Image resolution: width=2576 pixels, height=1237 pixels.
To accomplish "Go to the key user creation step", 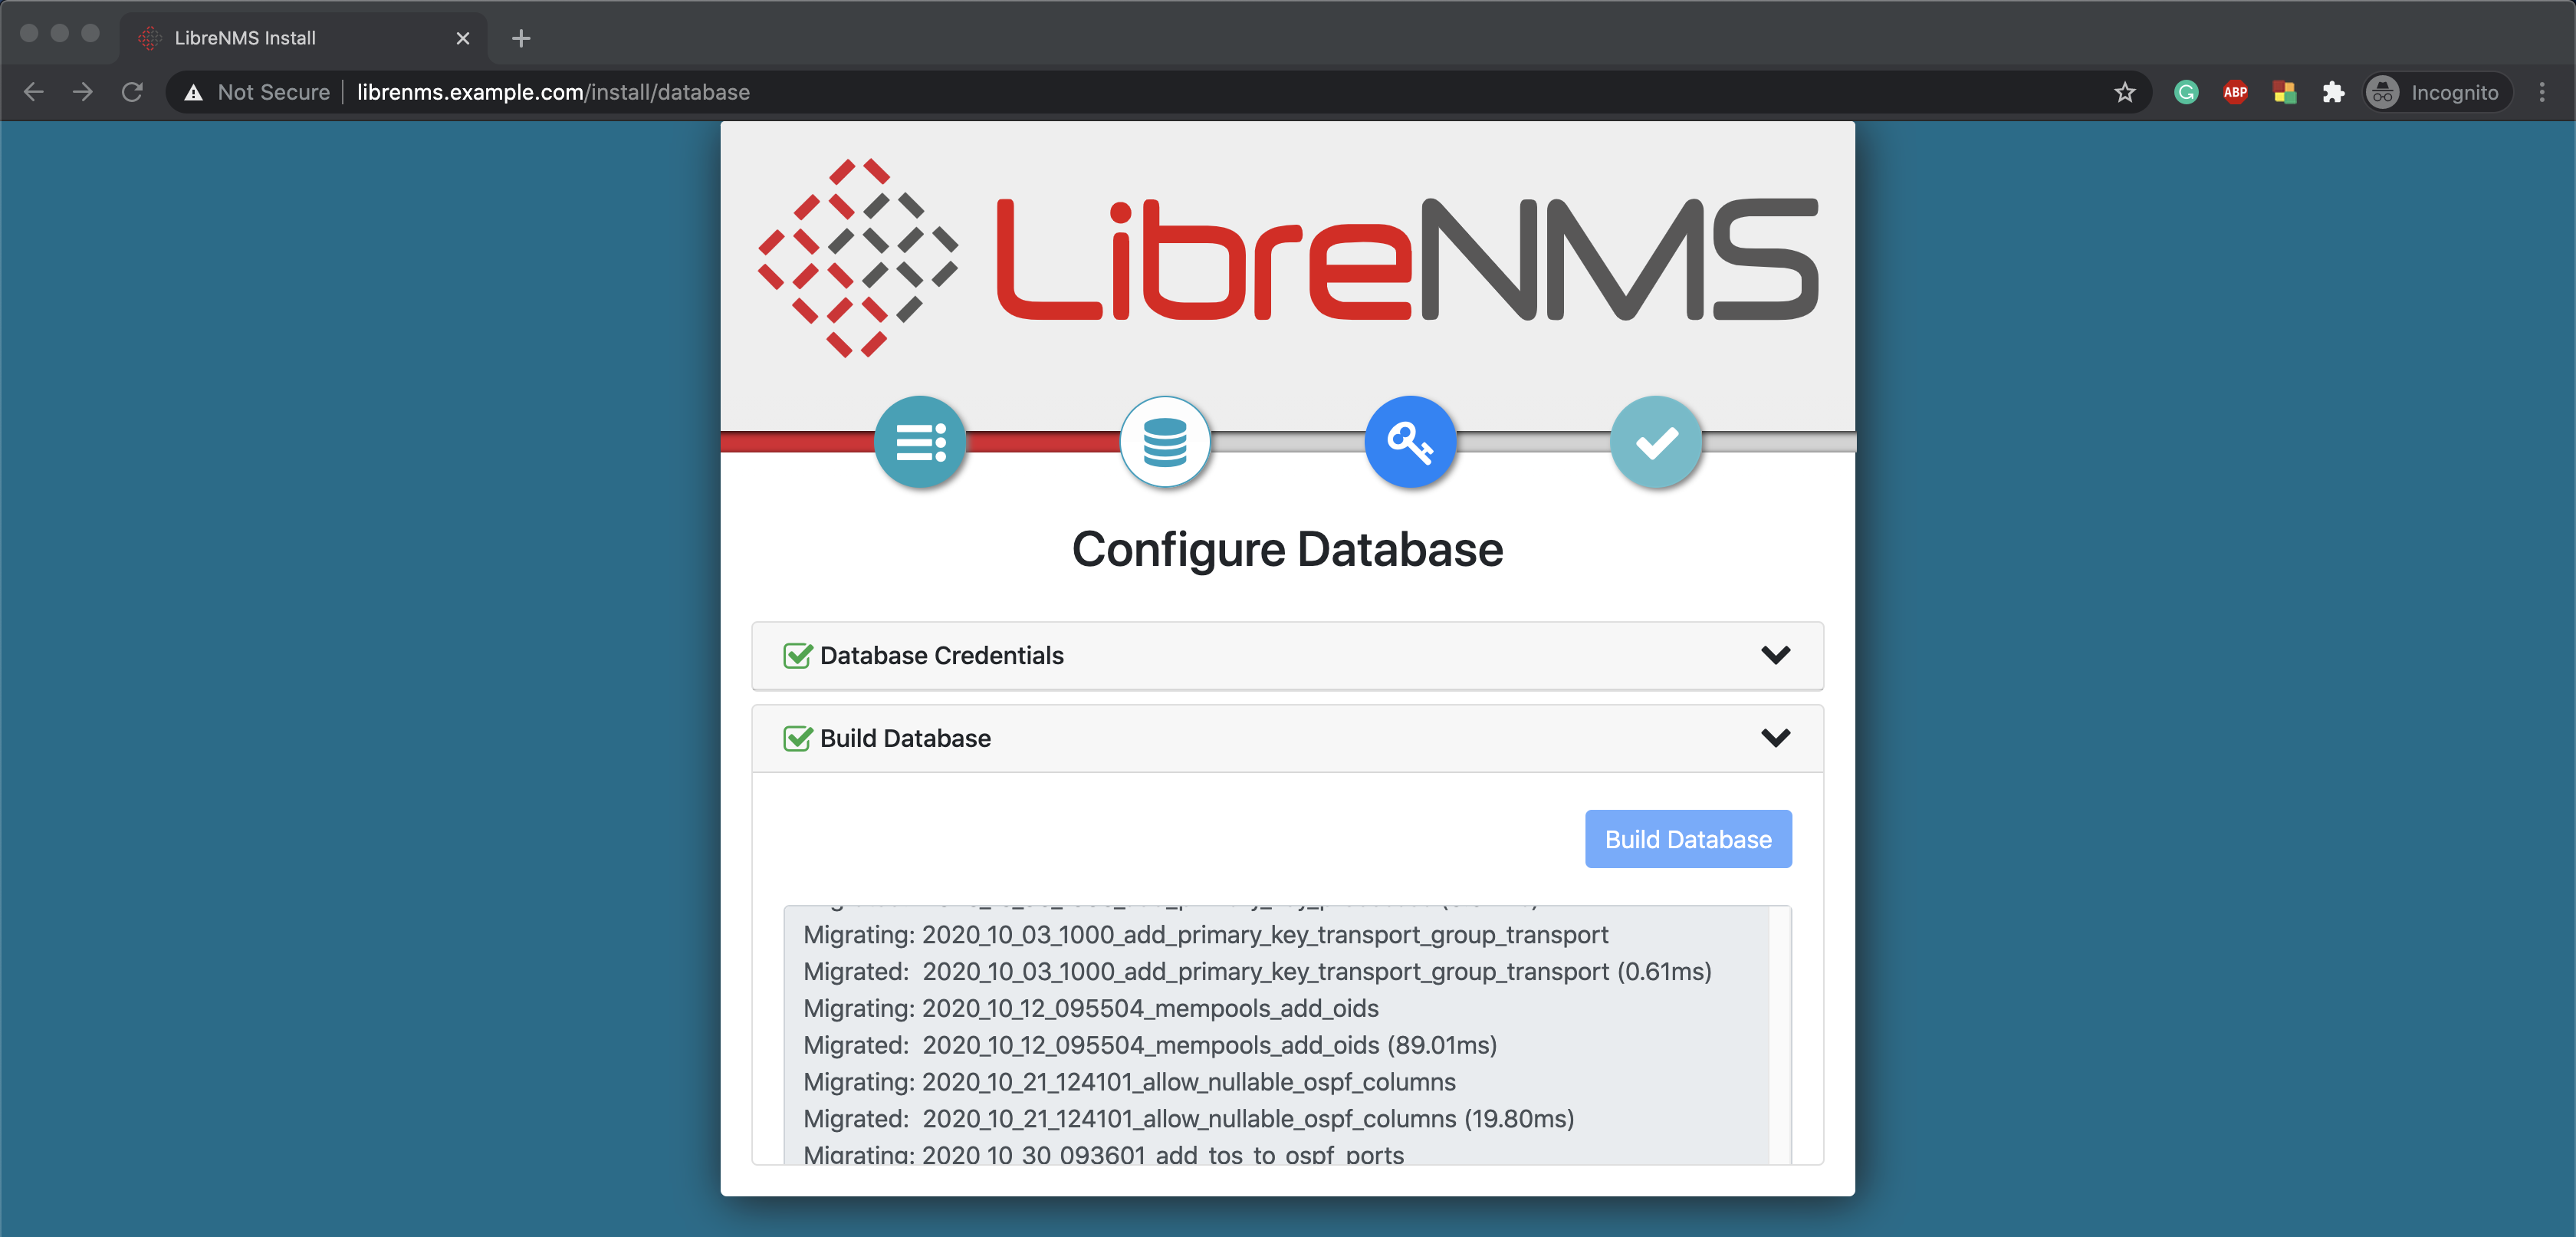I will [1409, 442].
